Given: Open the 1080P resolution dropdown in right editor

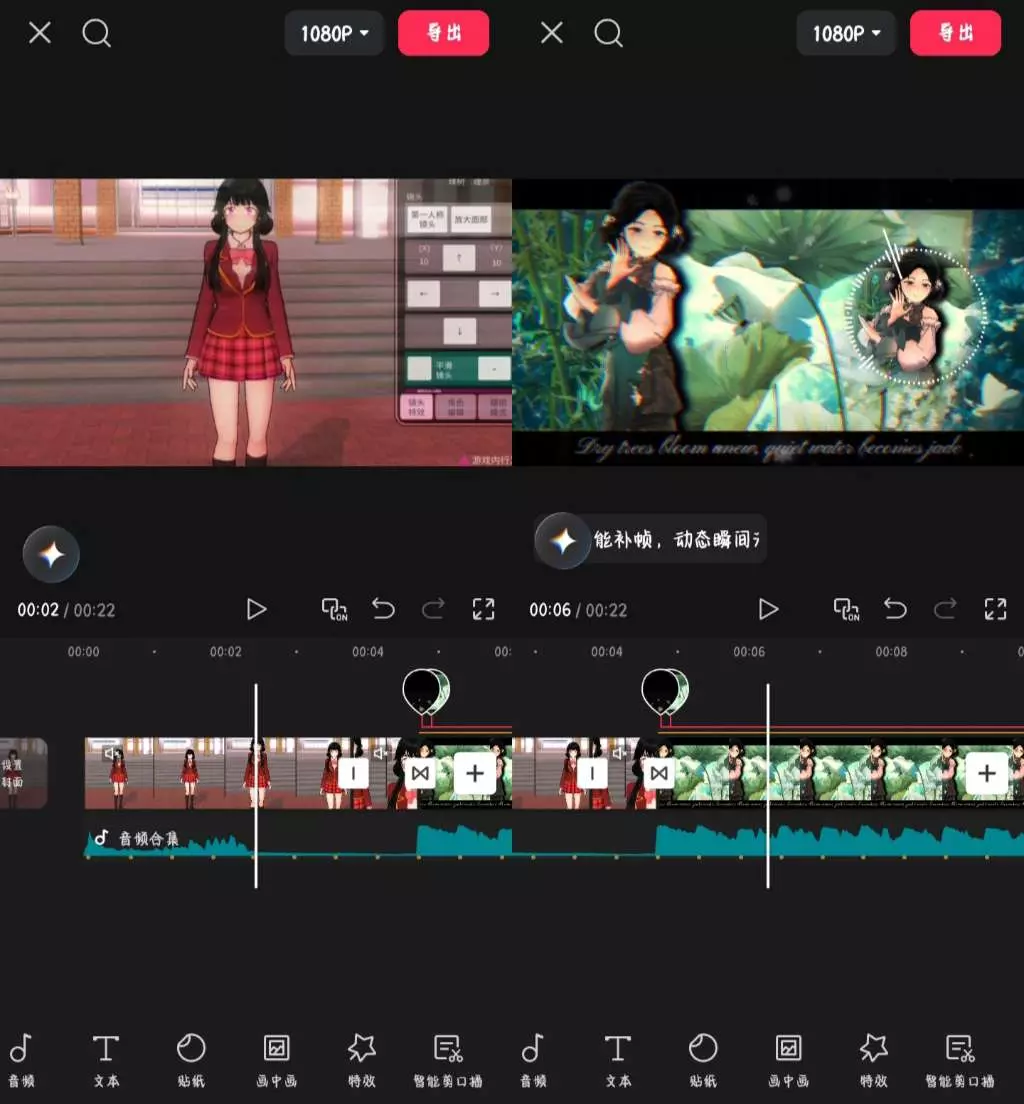Looking at the screenshot, I should (x=846, y=33).
